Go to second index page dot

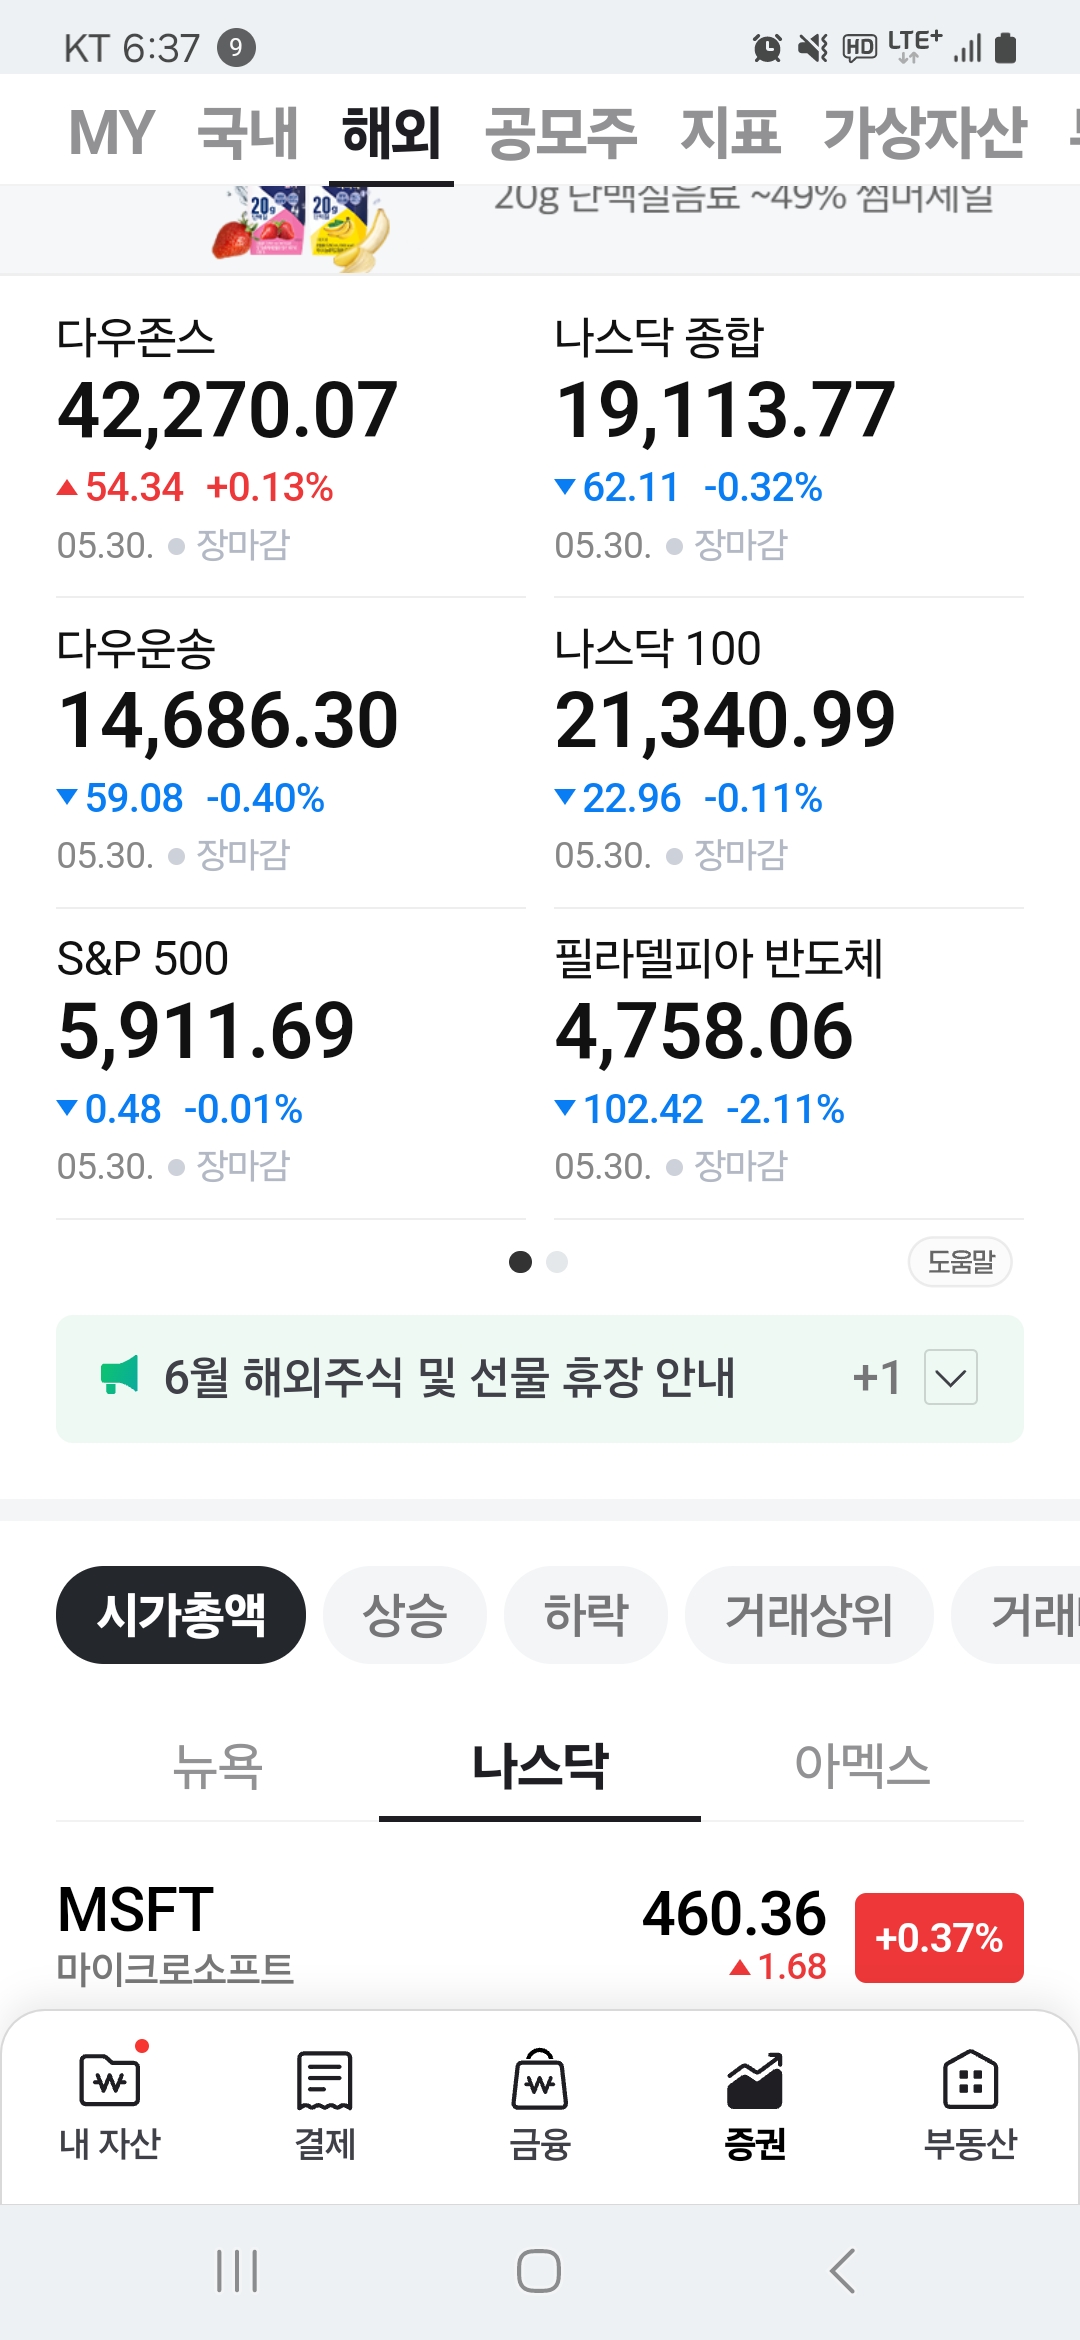[557, 1262]
